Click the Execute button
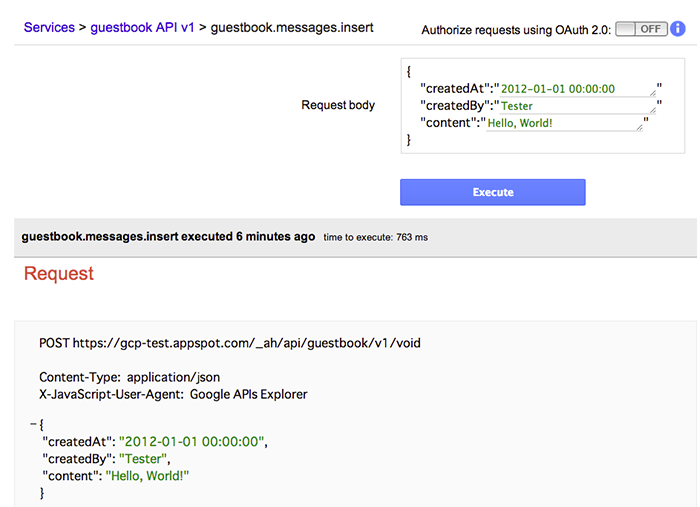The width and height of the screenshot is (700, 507). (492, 192)
